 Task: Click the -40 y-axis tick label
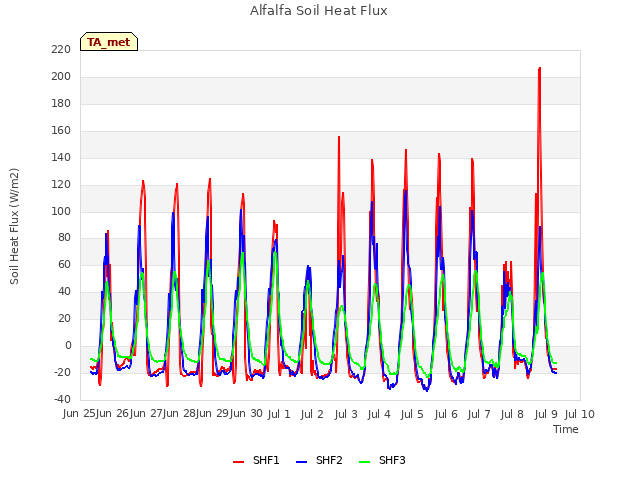(x=62, y=400)
